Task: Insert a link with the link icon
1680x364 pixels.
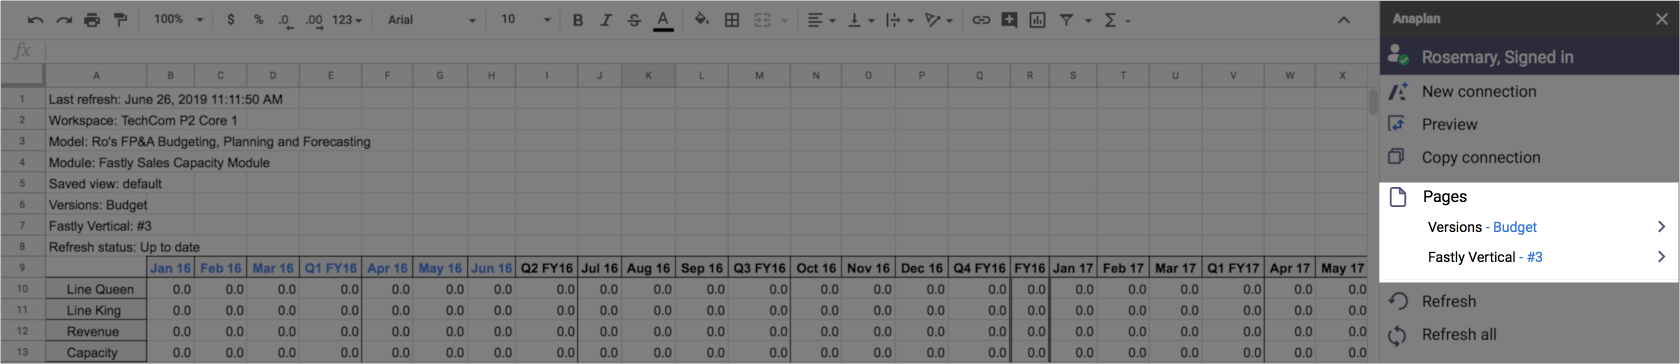Action: point(981,20)
